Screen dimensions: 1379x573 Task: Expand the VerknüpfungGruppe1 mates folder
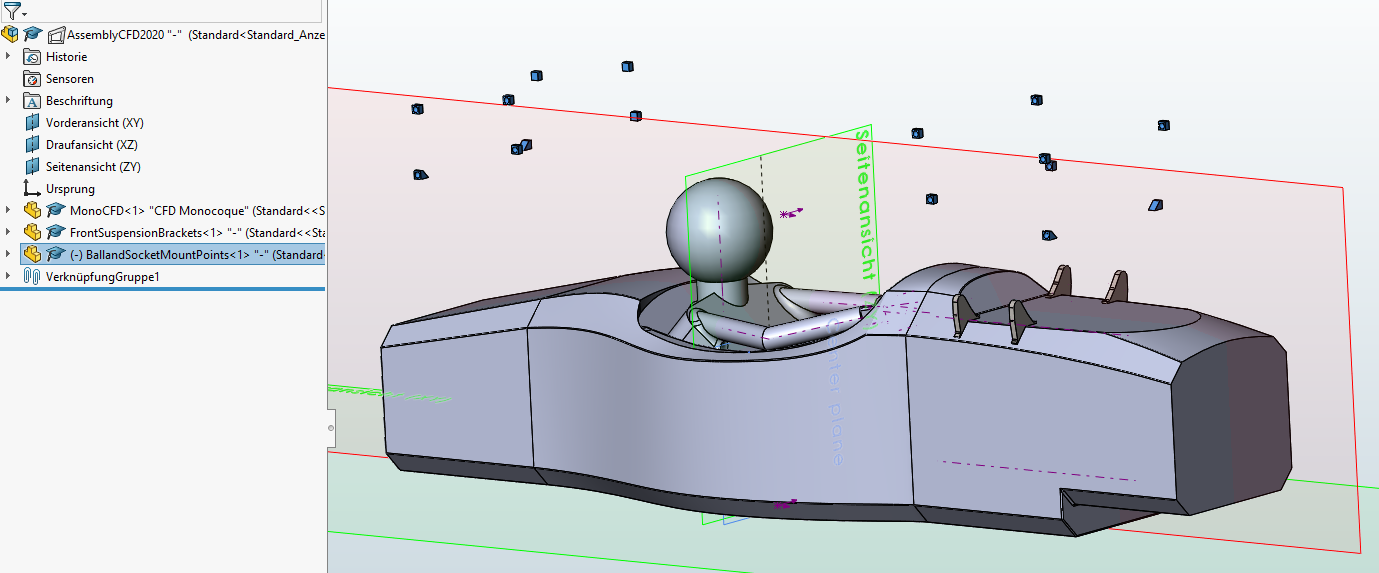pyautogui.click(x=8, y=276)
